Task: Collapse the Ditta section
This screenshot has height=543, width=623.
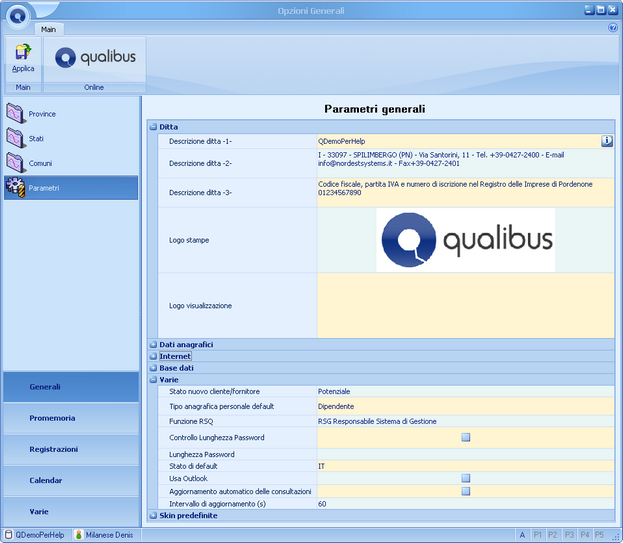Action: 153,127
